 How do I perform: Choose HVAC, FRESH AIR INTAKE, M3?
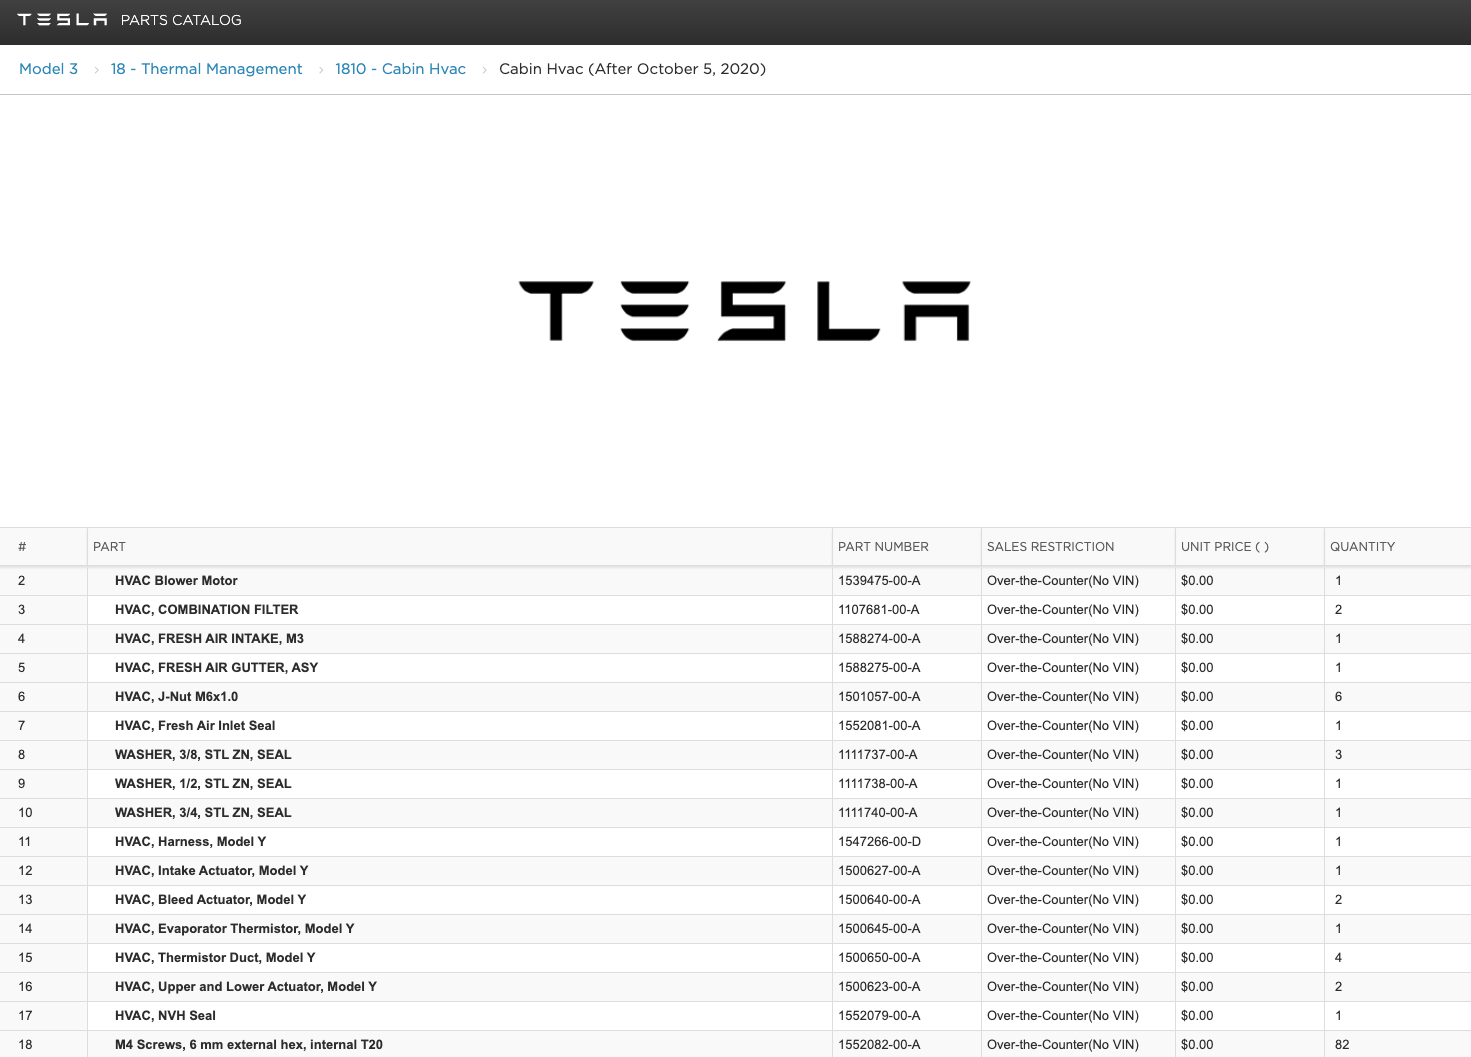[x=209, y=639]
